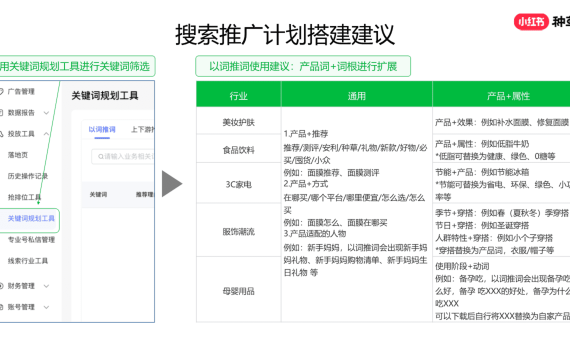Expand the 数据报告 chevron
Screen dimensions: 570x360
[x=47, y=113]
